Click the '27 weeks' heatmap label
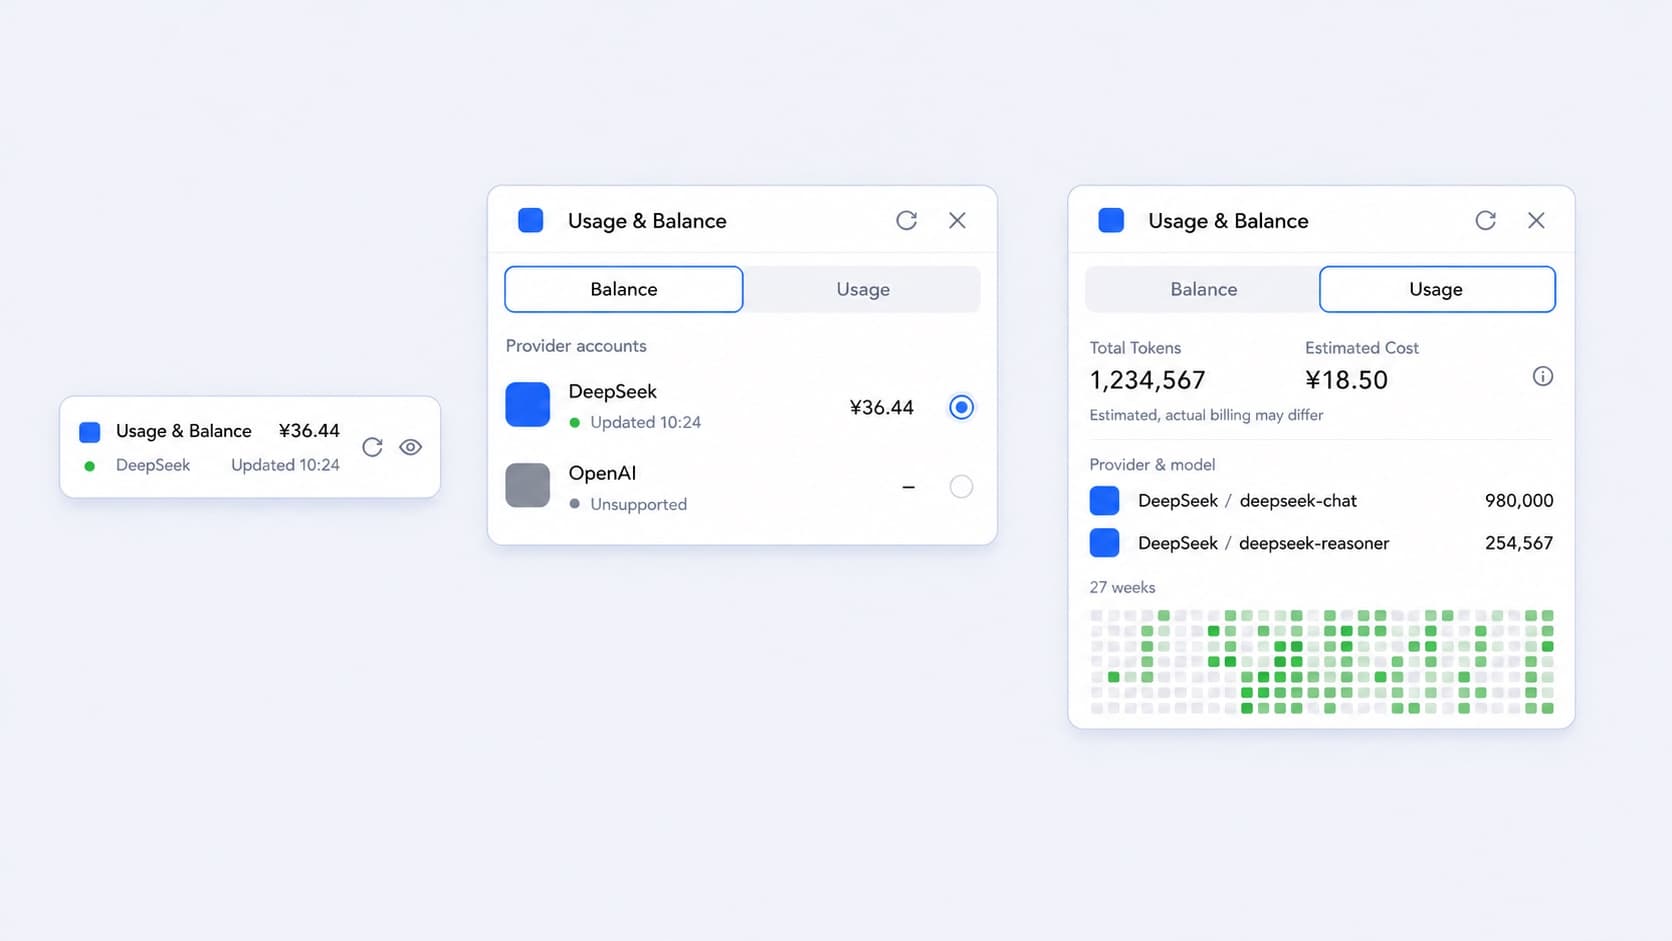 coord(1122,588)
